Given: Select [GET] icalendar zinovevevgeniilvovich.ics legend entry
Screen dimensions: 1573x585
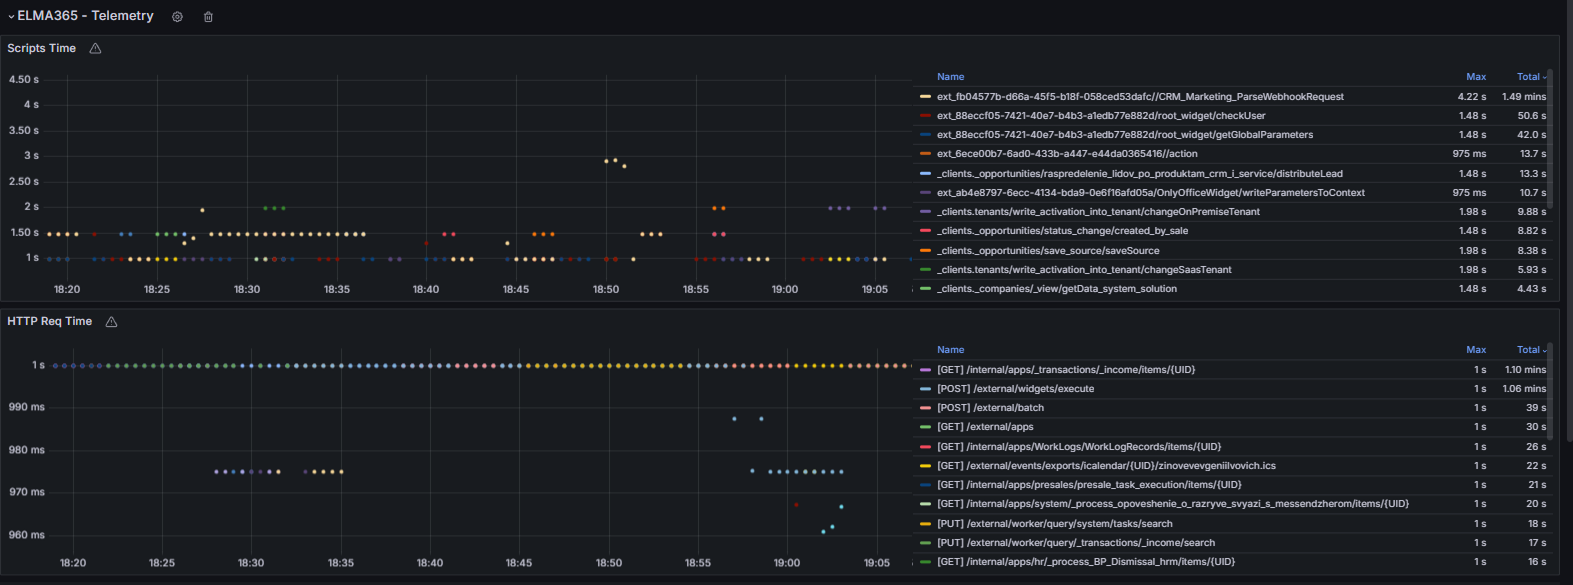Looking at the screenshot, I should pyautogui.click(x=1106, y=466).
